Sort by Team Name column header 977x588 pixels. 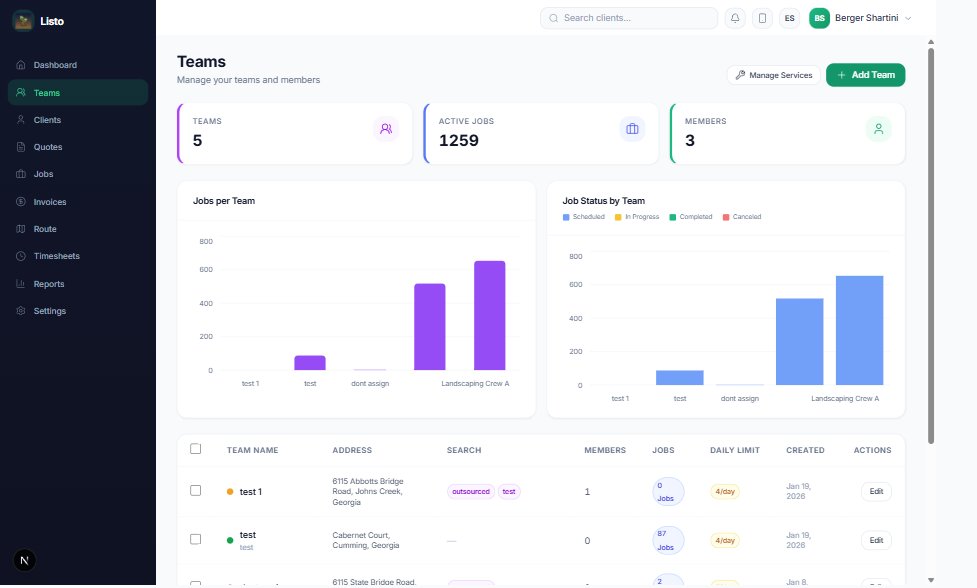tap(252, 450)
